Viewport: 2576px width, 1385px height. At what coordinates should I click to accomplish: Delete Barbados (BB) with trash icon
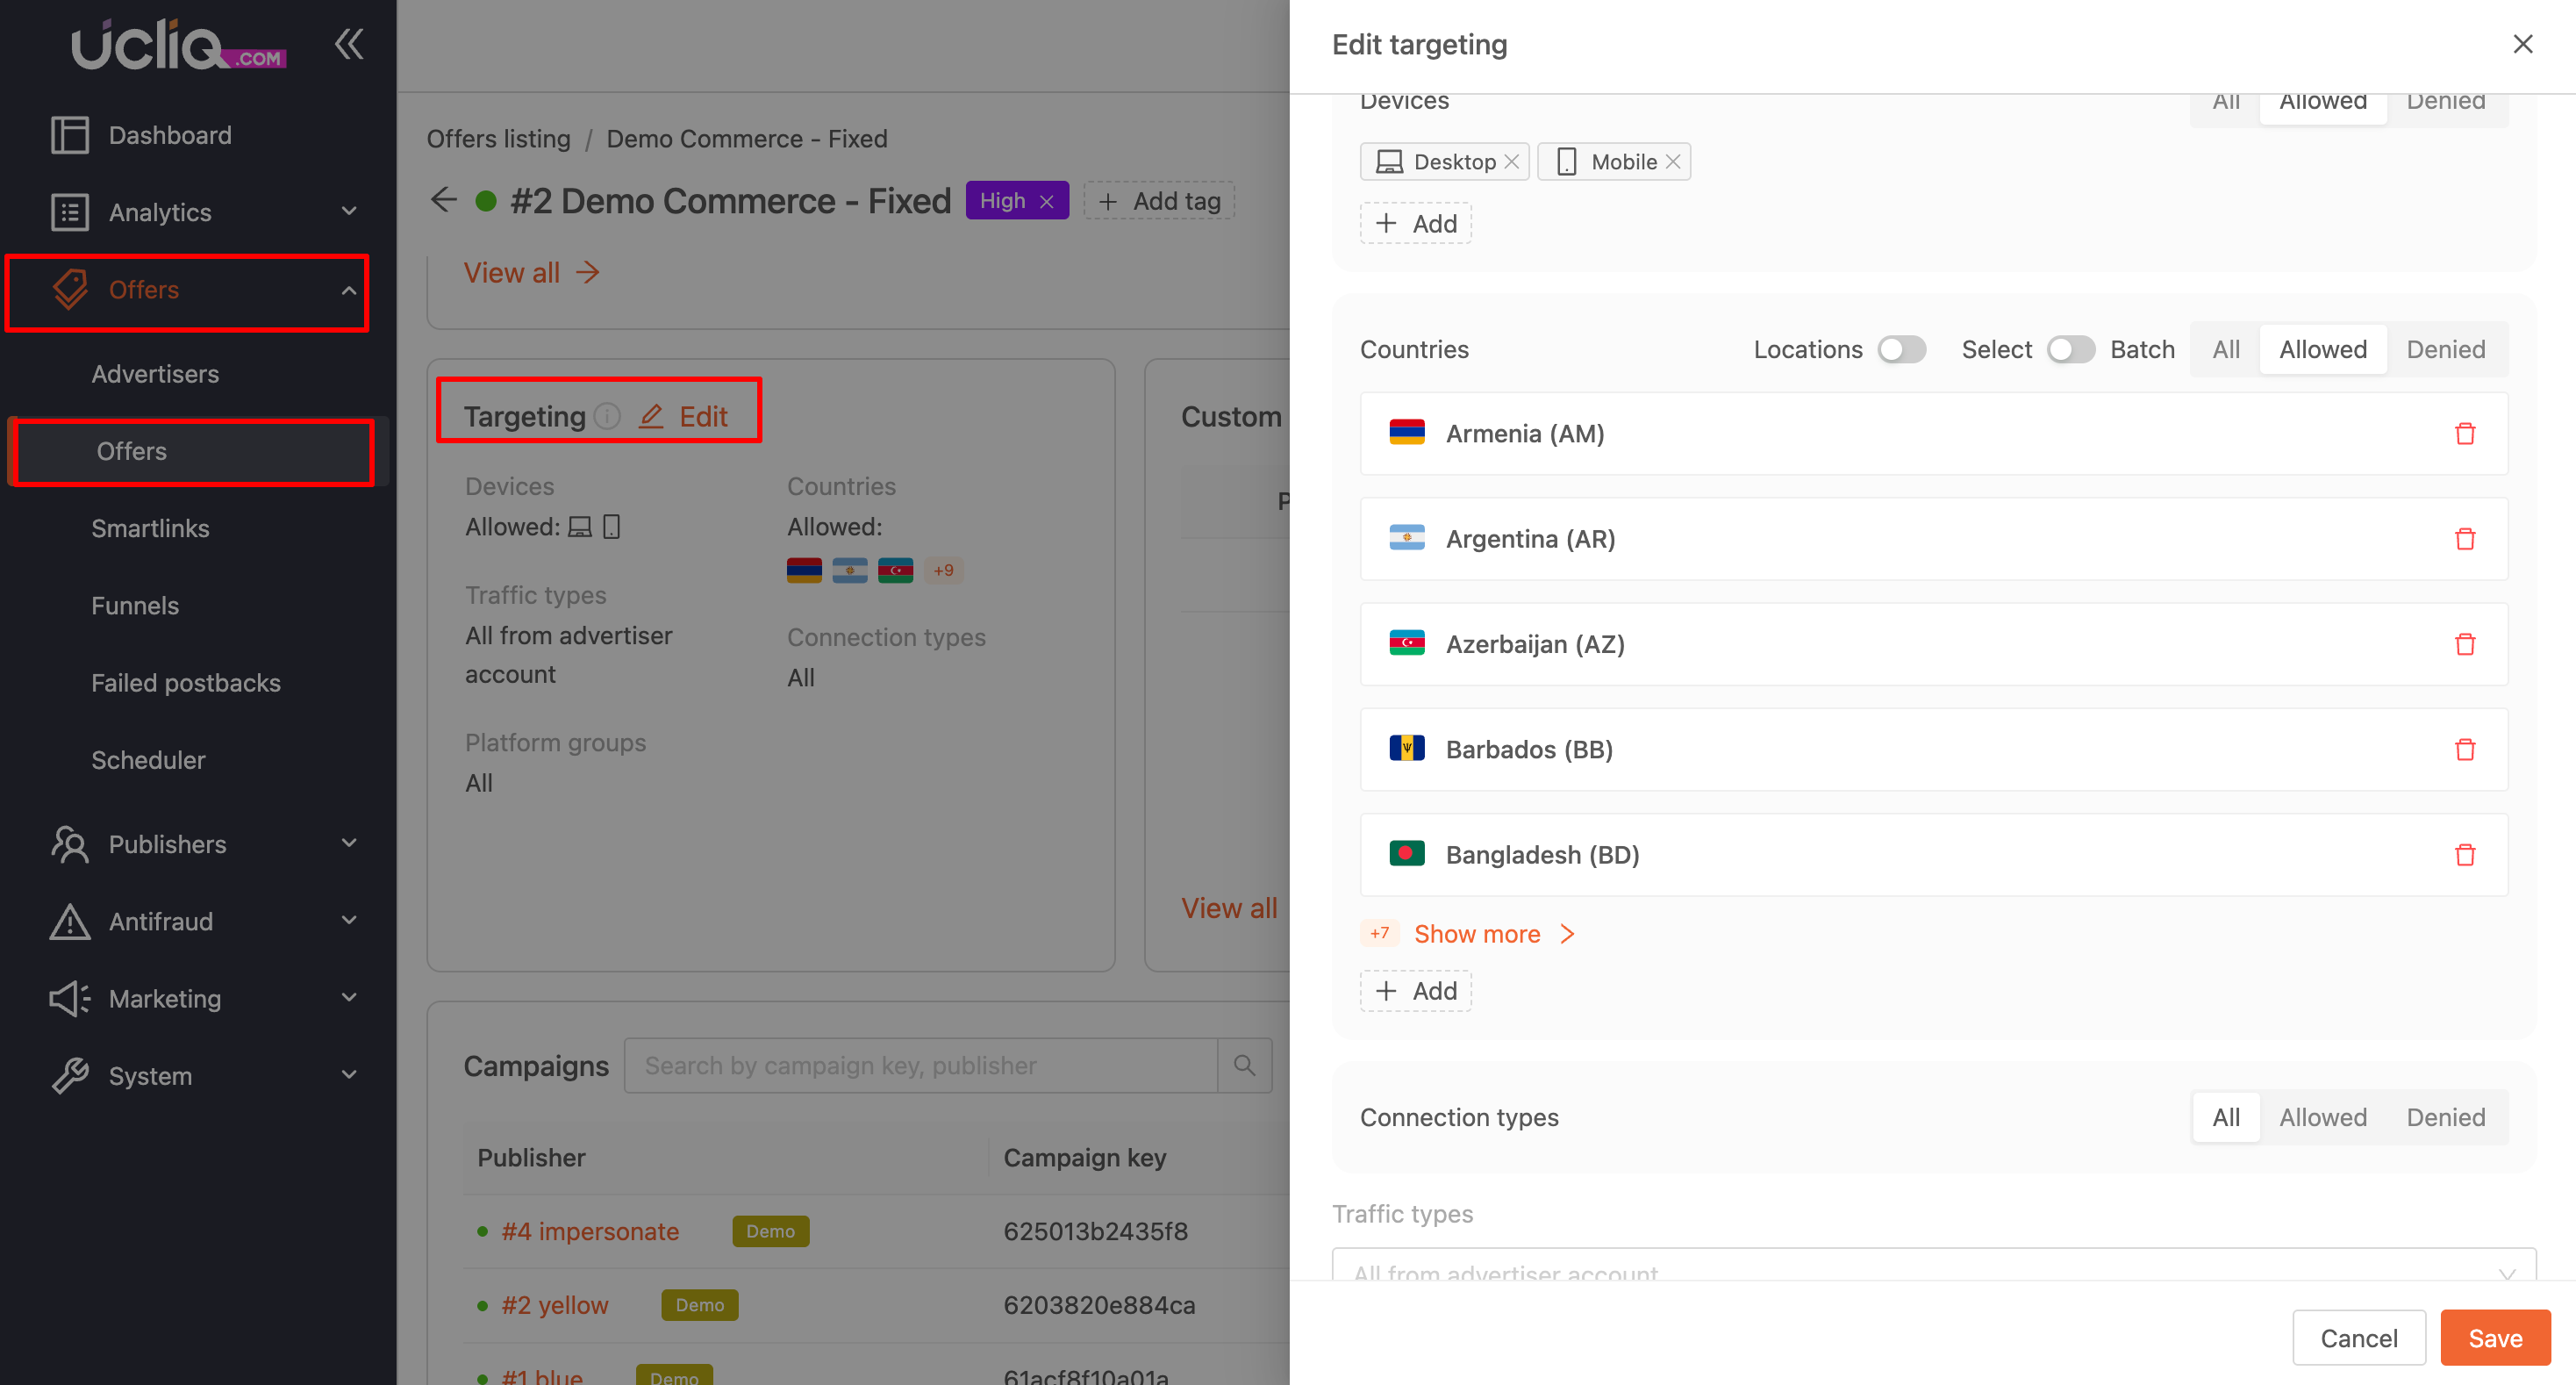point(2464,750)
